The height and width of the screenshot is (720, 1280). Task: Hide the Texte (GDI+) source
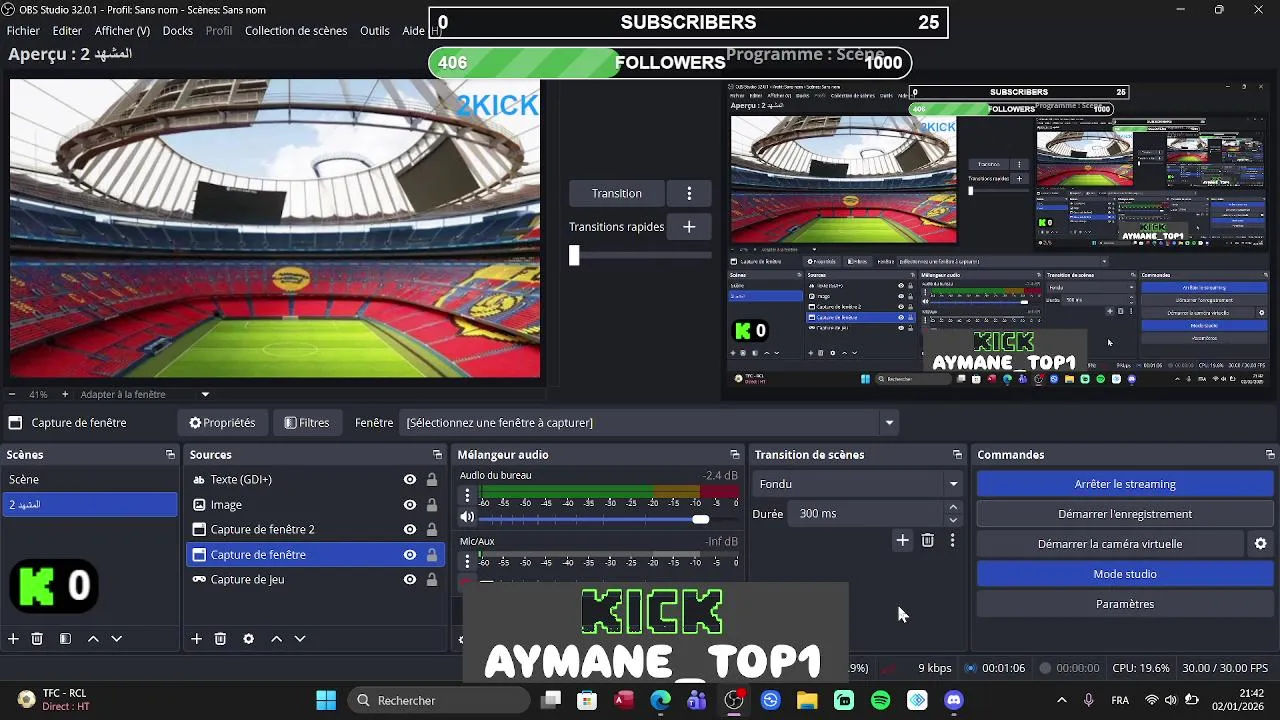[x=410, y=480]
